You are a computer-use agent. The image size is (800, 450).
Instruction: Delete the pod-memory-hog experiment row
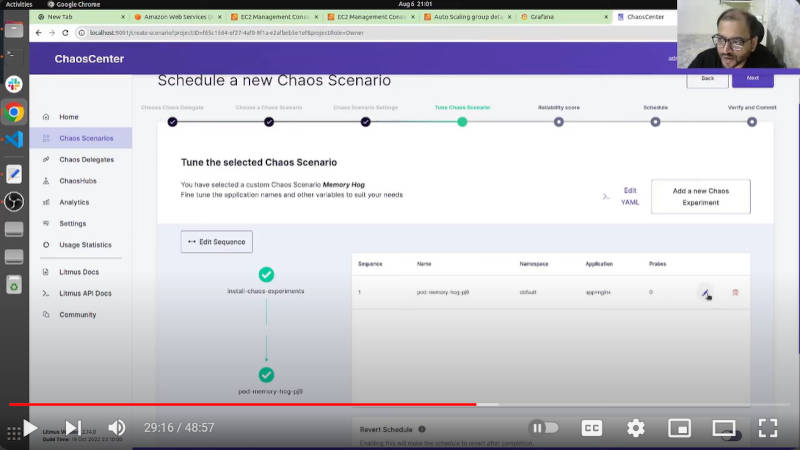click(735, 292)
